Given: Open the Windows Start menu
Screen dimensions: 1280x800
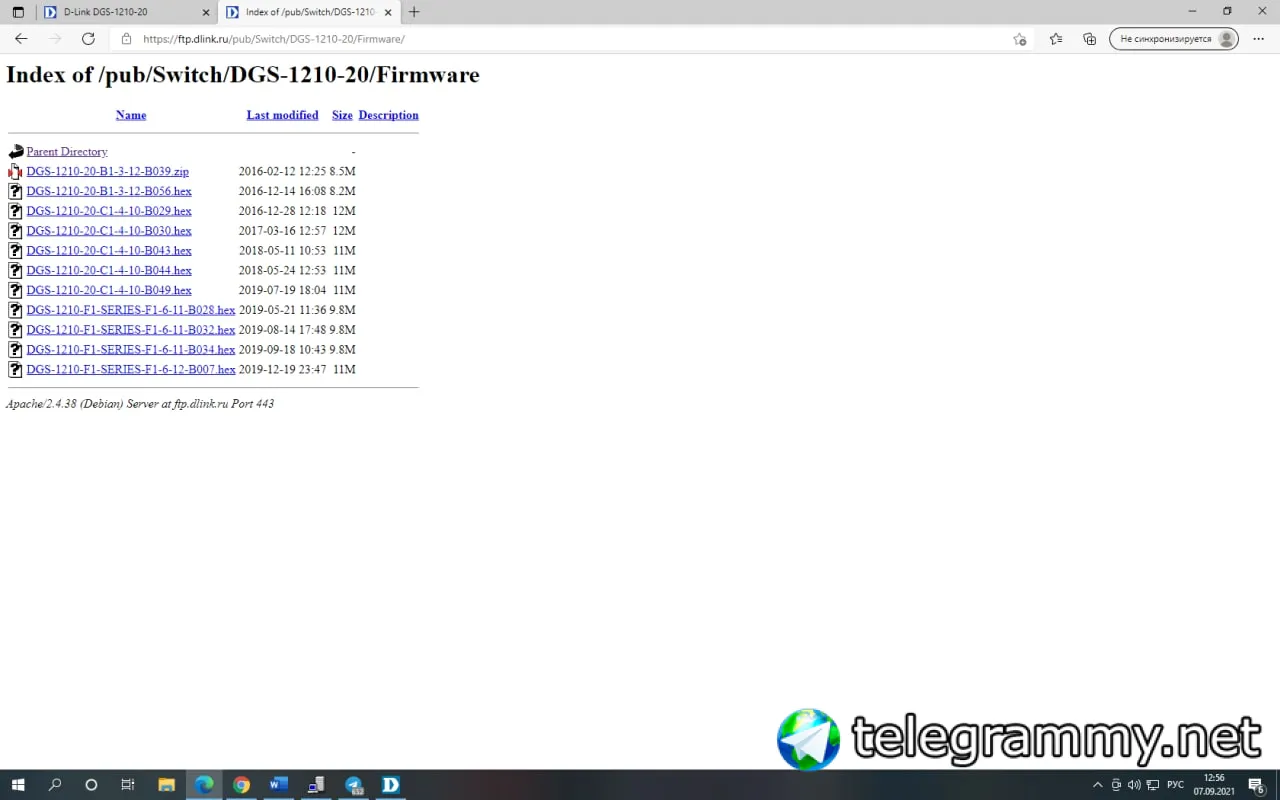Looking at the screenshot, I should pyautogui.click(x=17, y=785).
